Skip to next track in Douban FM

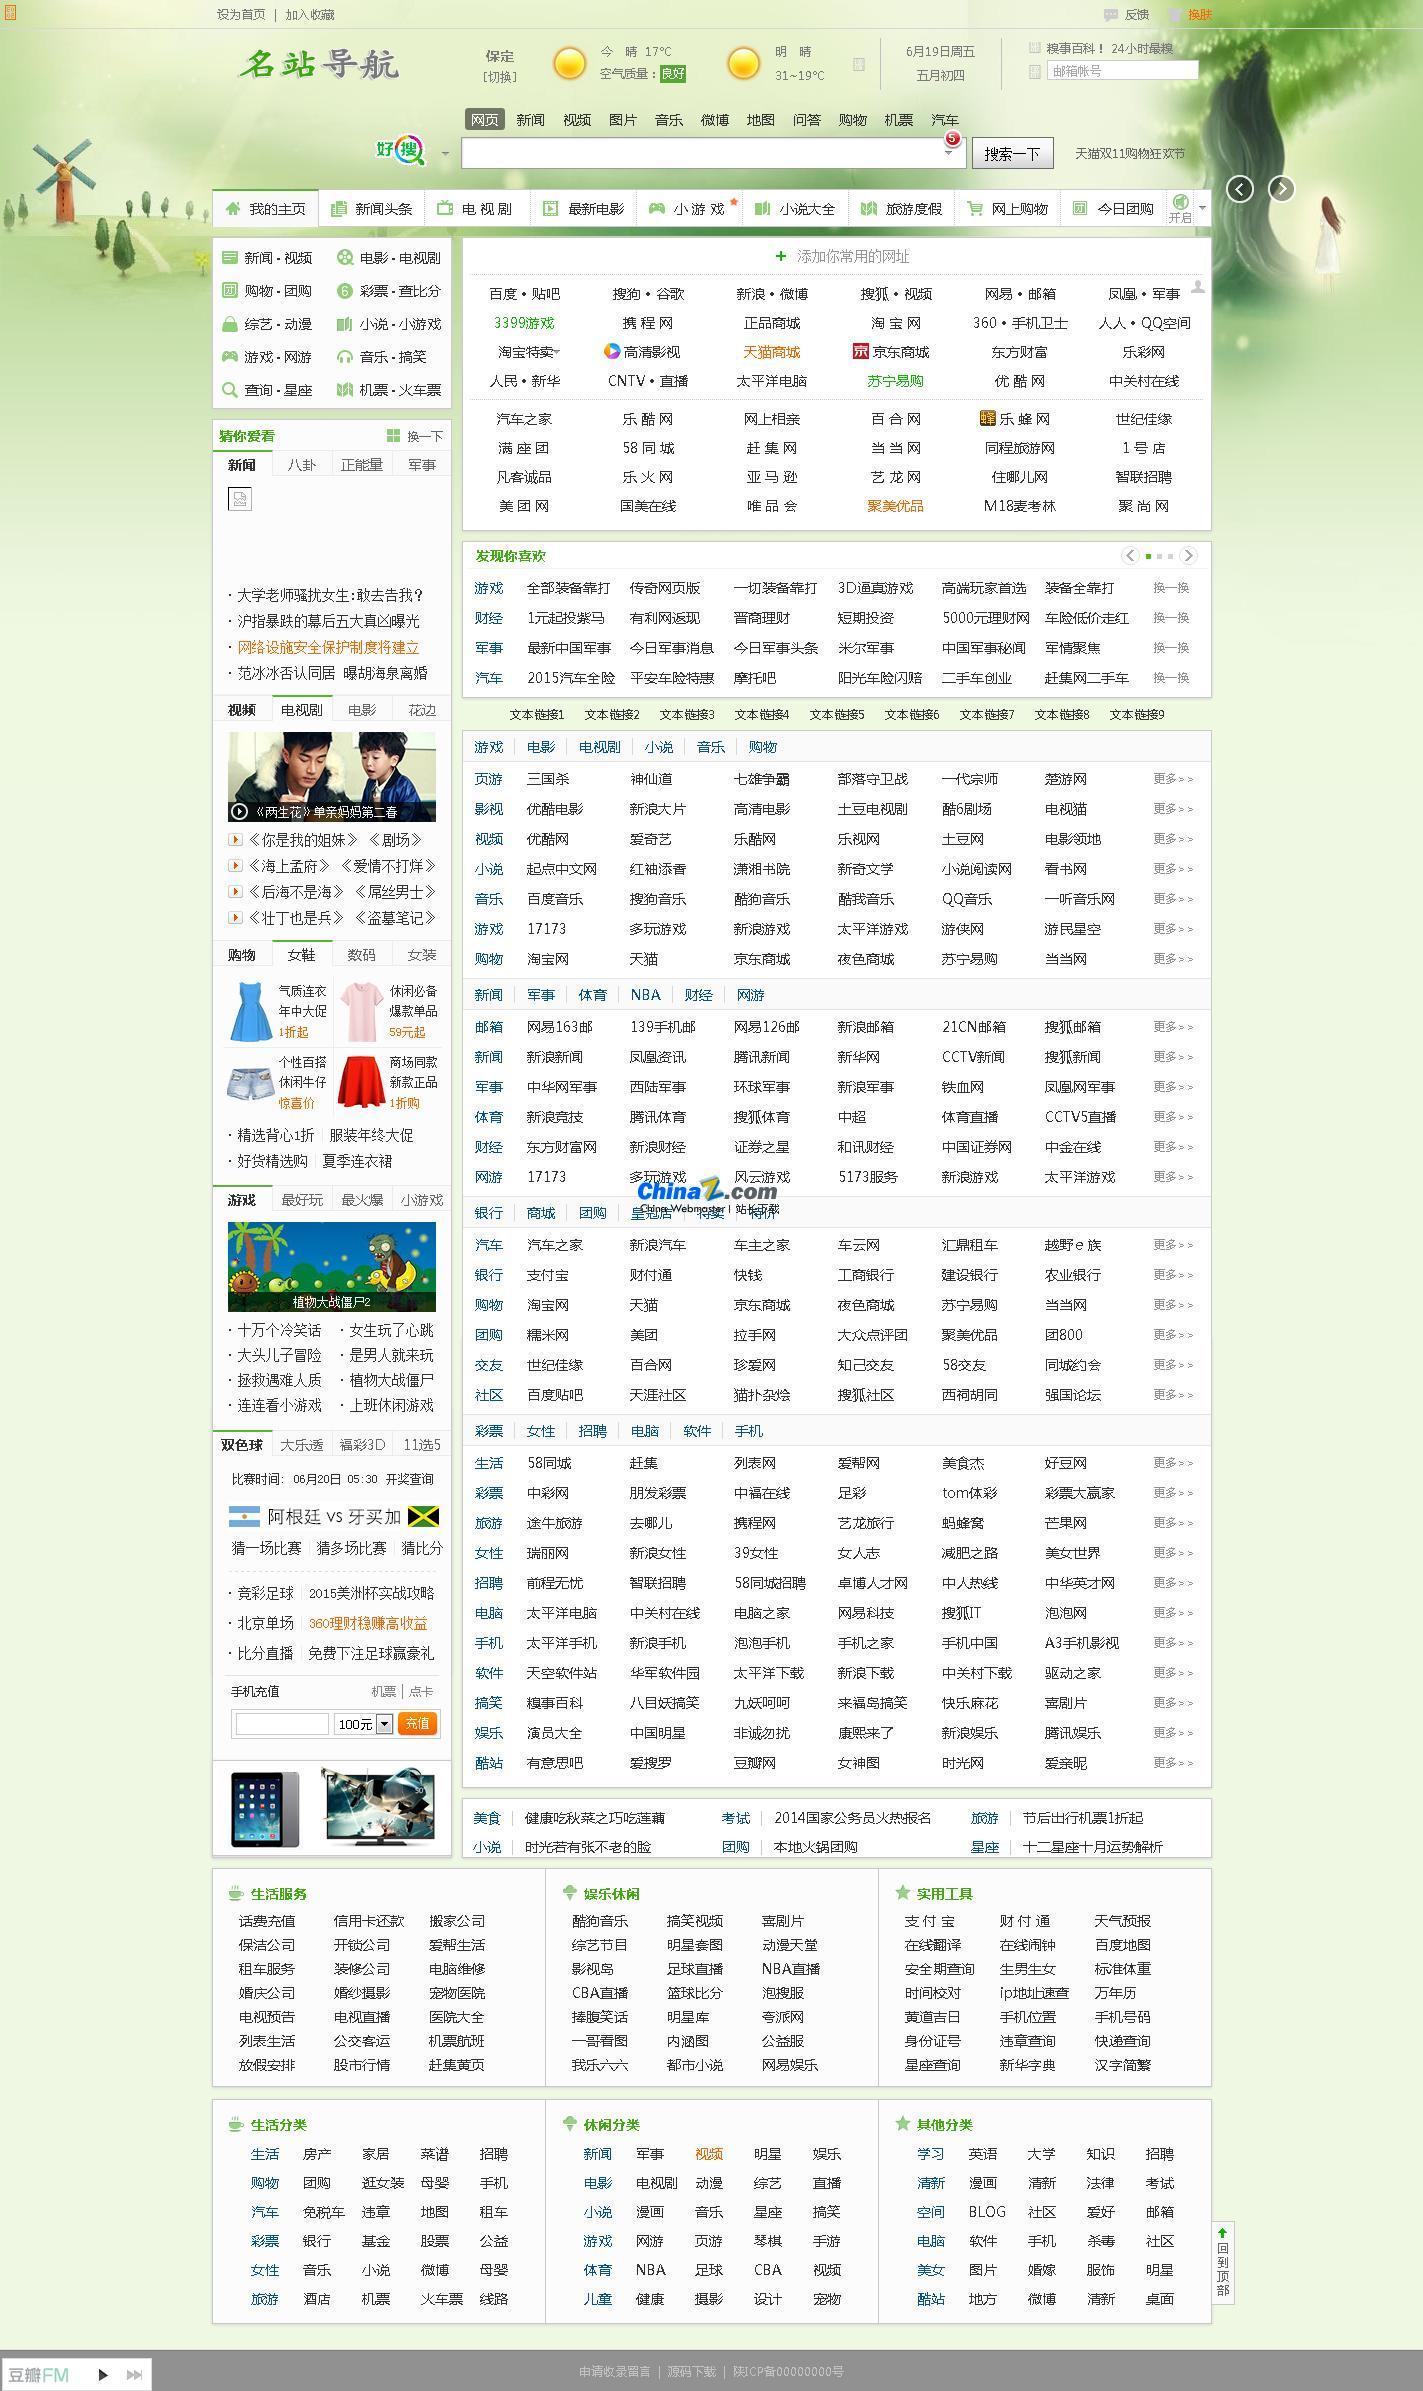[134, 2374]
